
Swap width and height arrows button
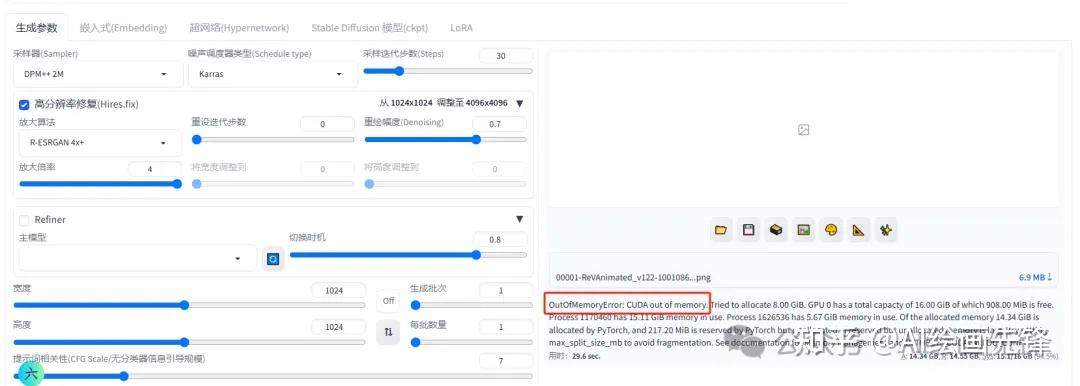pos(388,332)
